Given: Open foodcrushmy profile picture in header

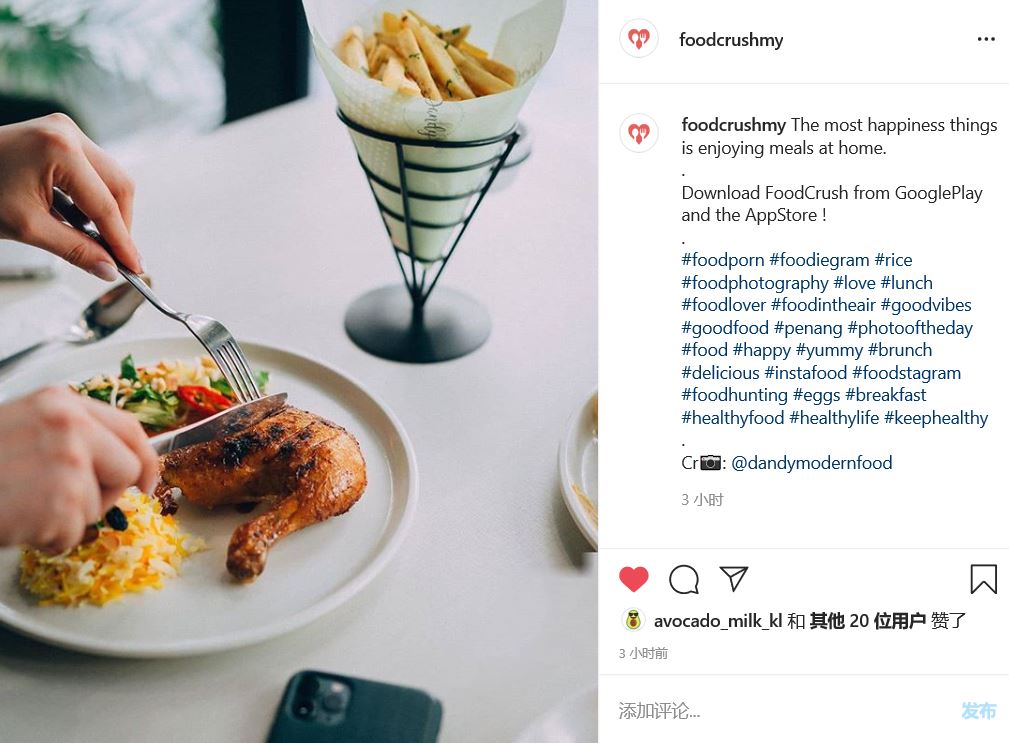Looking at the screenshot, I should (639, 39).
